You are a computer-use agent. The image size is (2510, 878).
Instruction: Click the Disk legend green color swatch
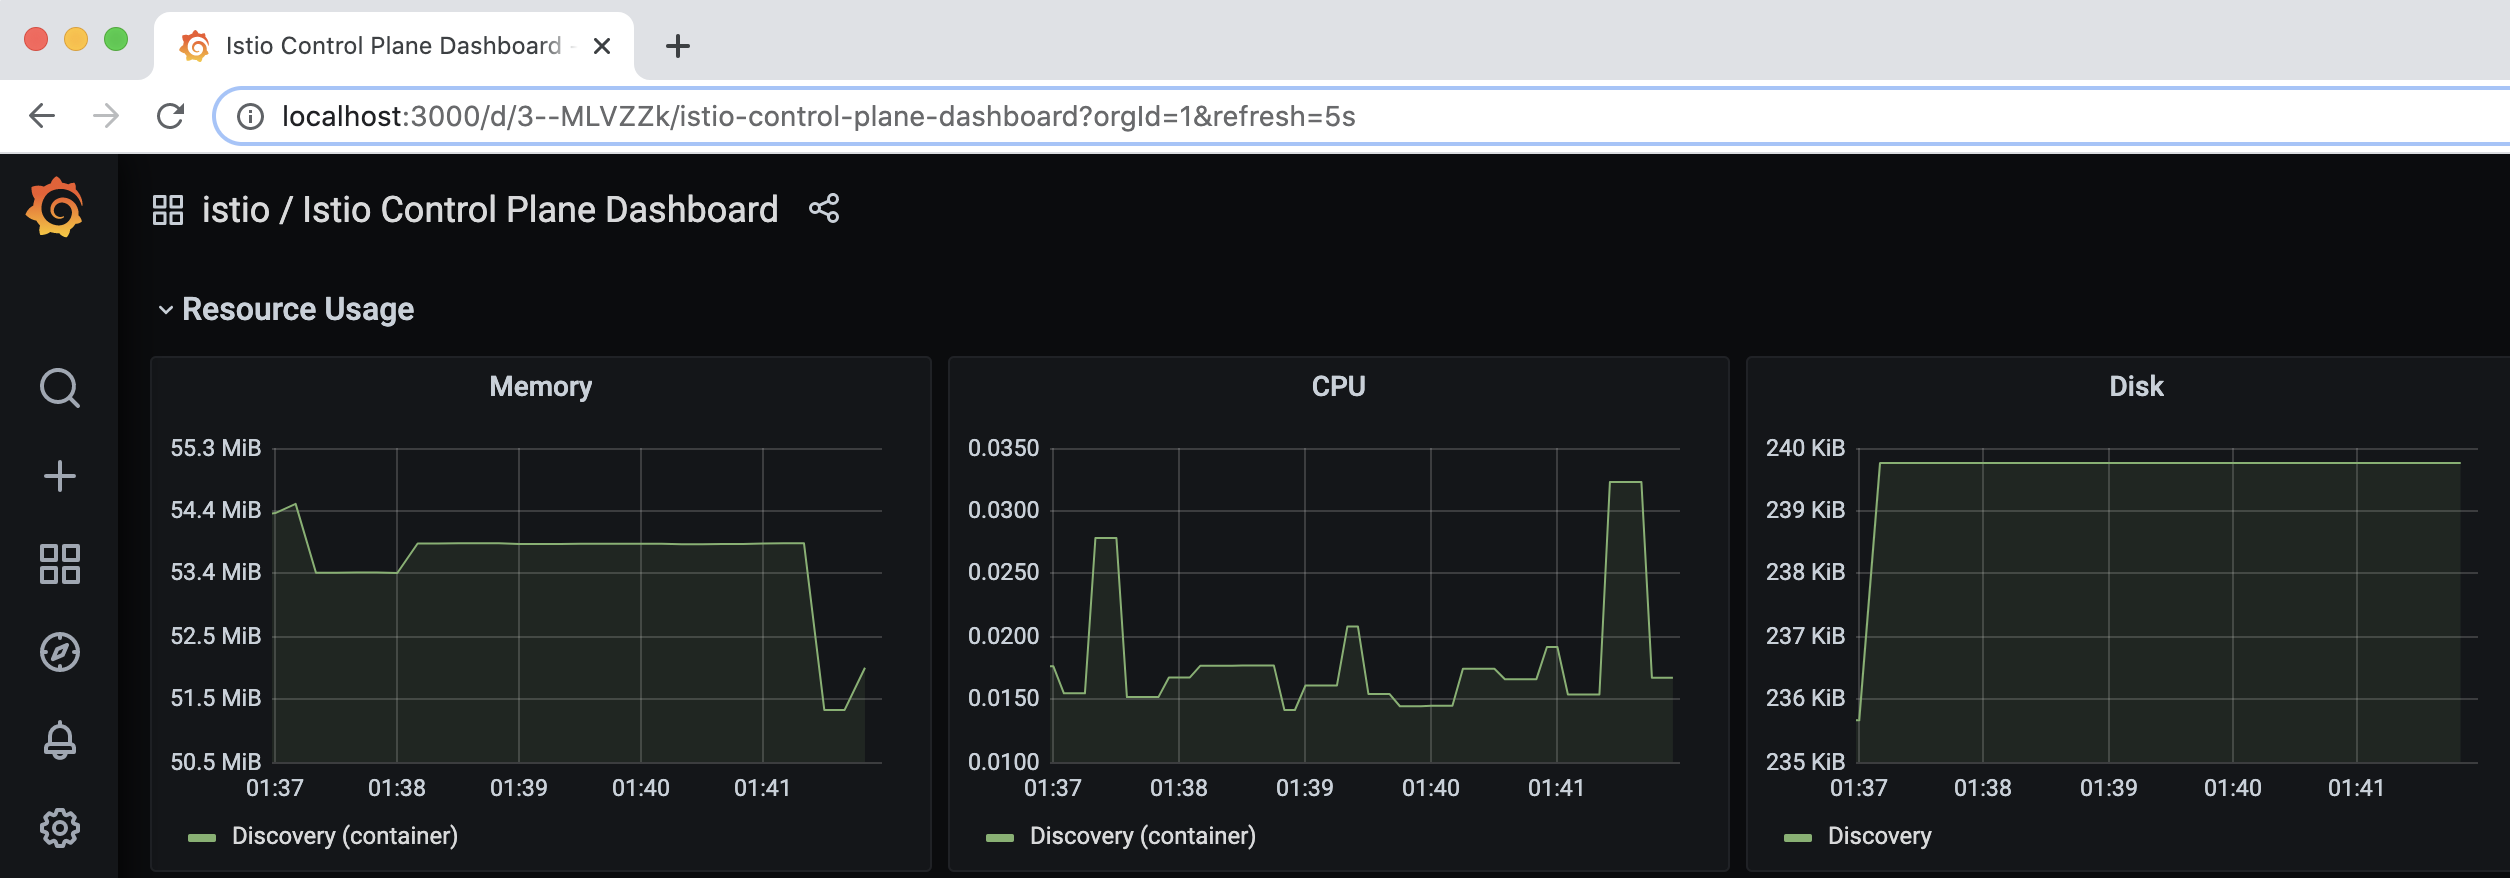click(1798, 838)
